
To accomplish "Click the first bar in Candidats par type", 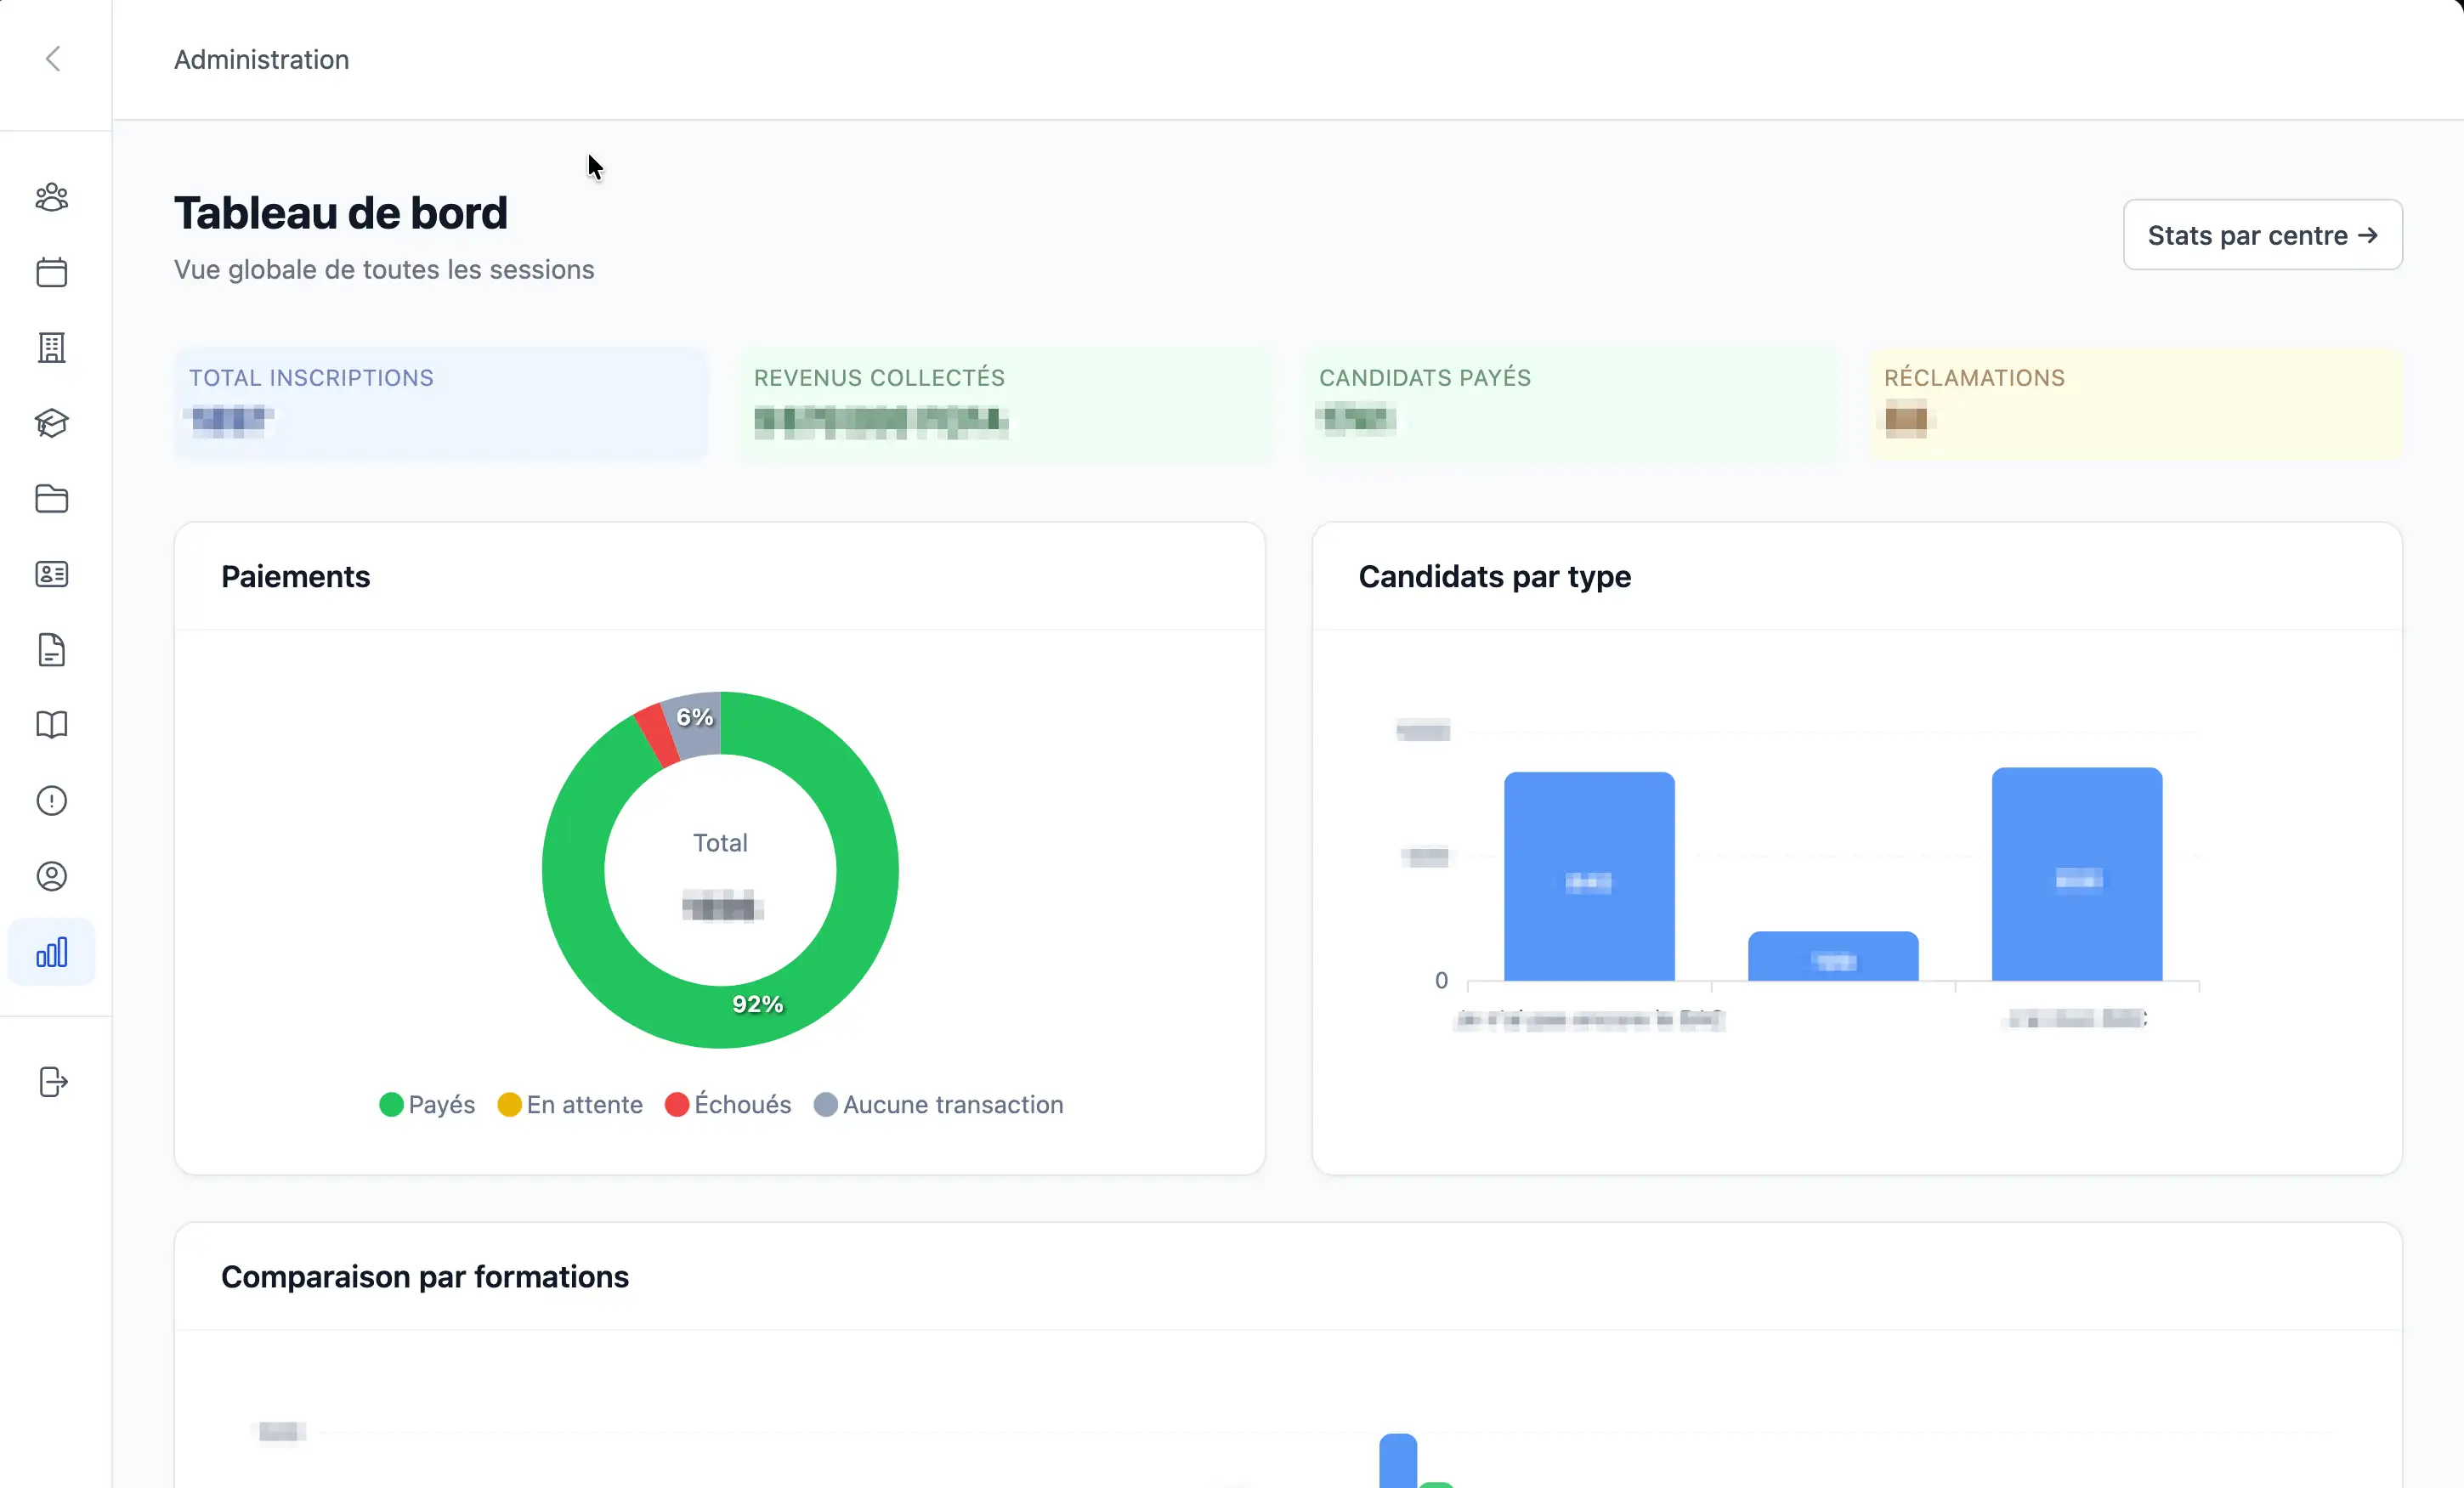I will [x=1589, y=876].
